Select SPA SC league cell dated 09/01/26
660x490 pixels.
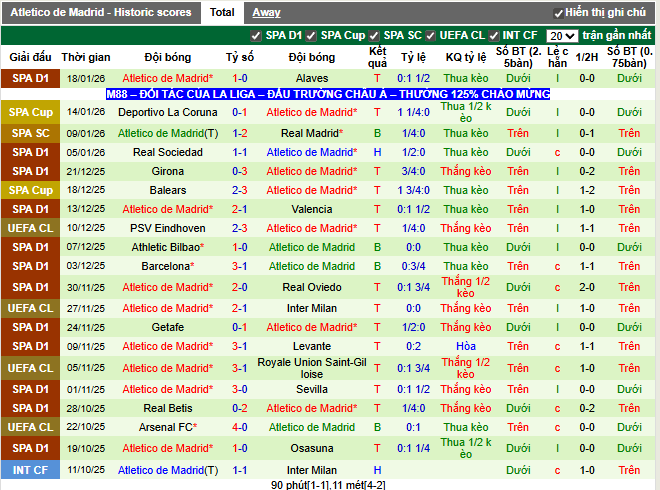(30, 133)
